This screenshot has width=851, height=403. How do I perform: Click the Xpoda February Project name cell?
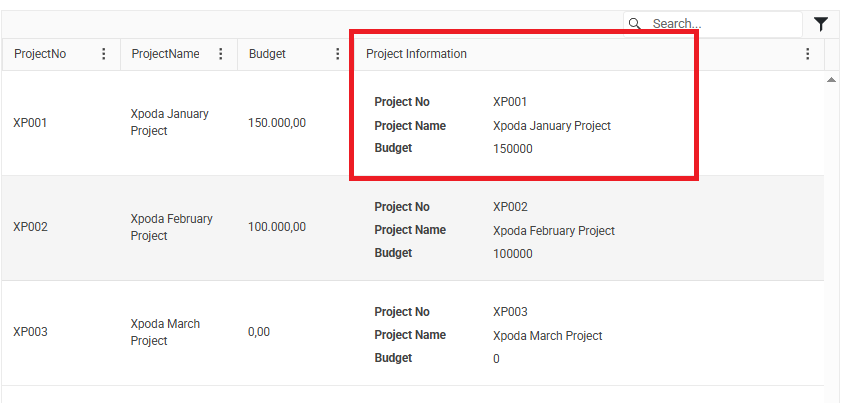pyautogui.click(x=171, y=227)
